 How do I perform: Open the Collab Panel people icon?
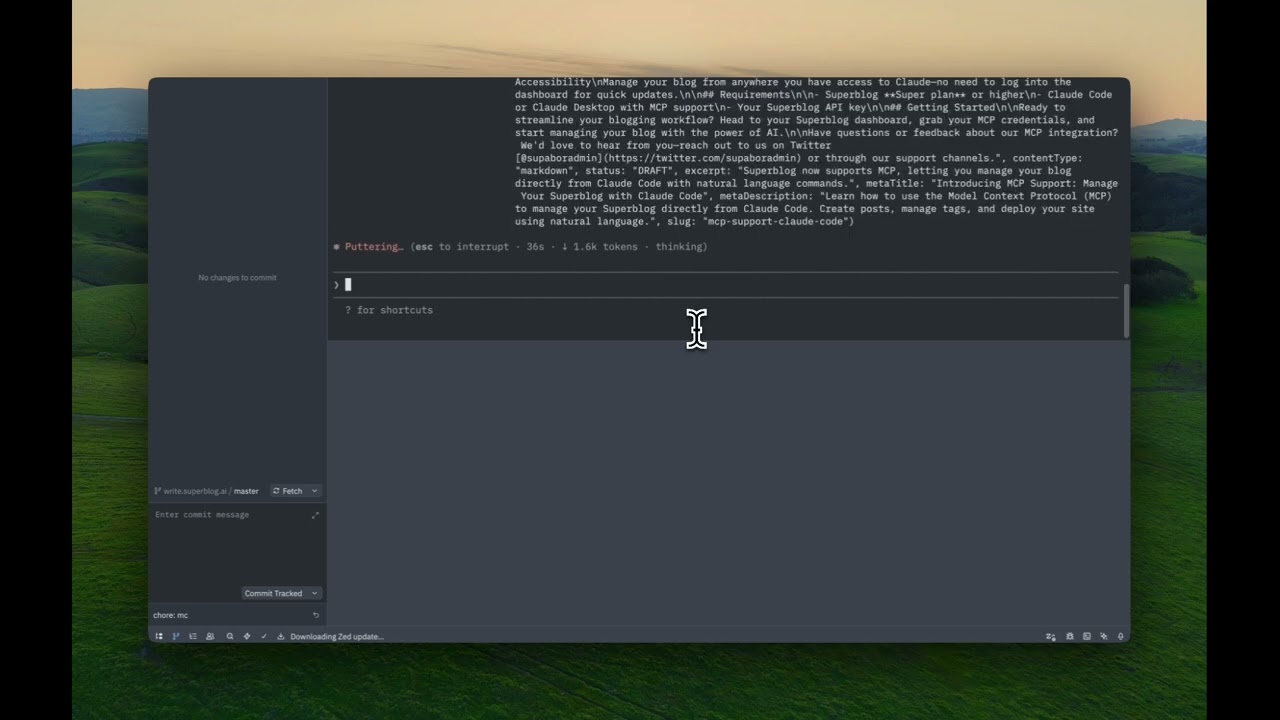pos(210,636)
